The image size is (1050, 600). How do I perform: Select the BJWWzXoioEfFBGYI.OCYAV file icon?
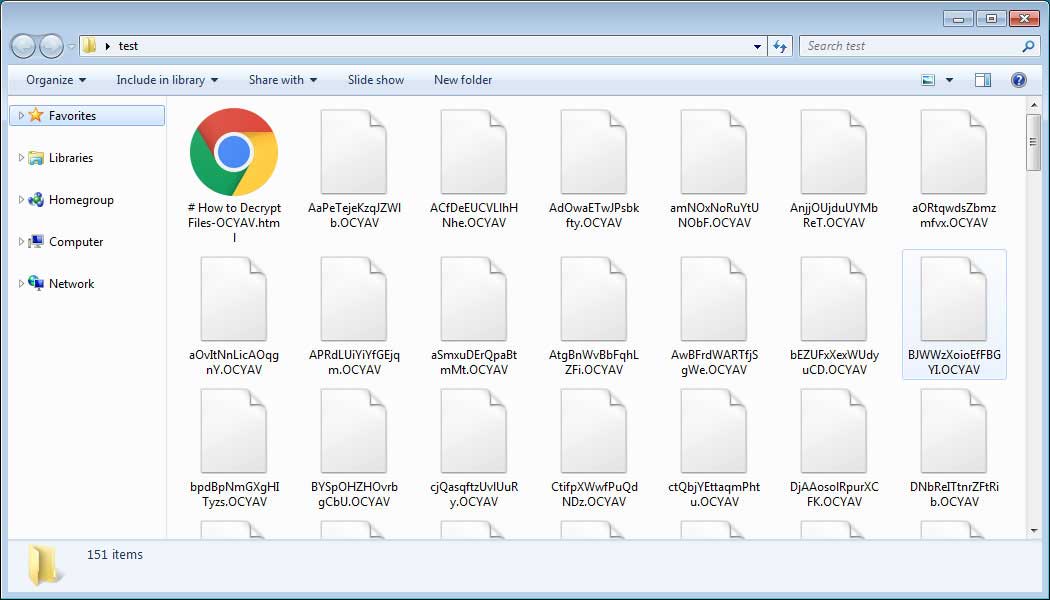click(x=954, y=299)
